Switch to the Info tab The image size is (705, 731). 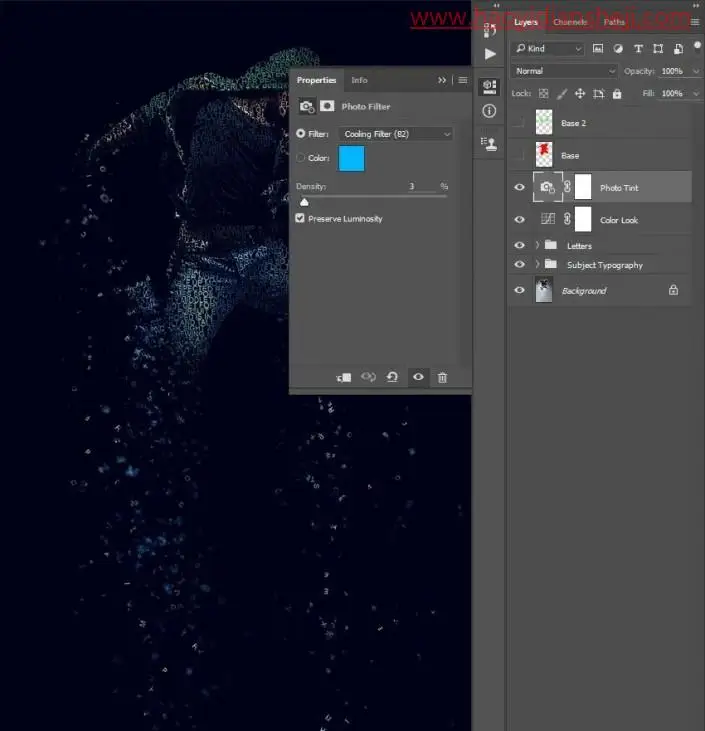[359, 80]
